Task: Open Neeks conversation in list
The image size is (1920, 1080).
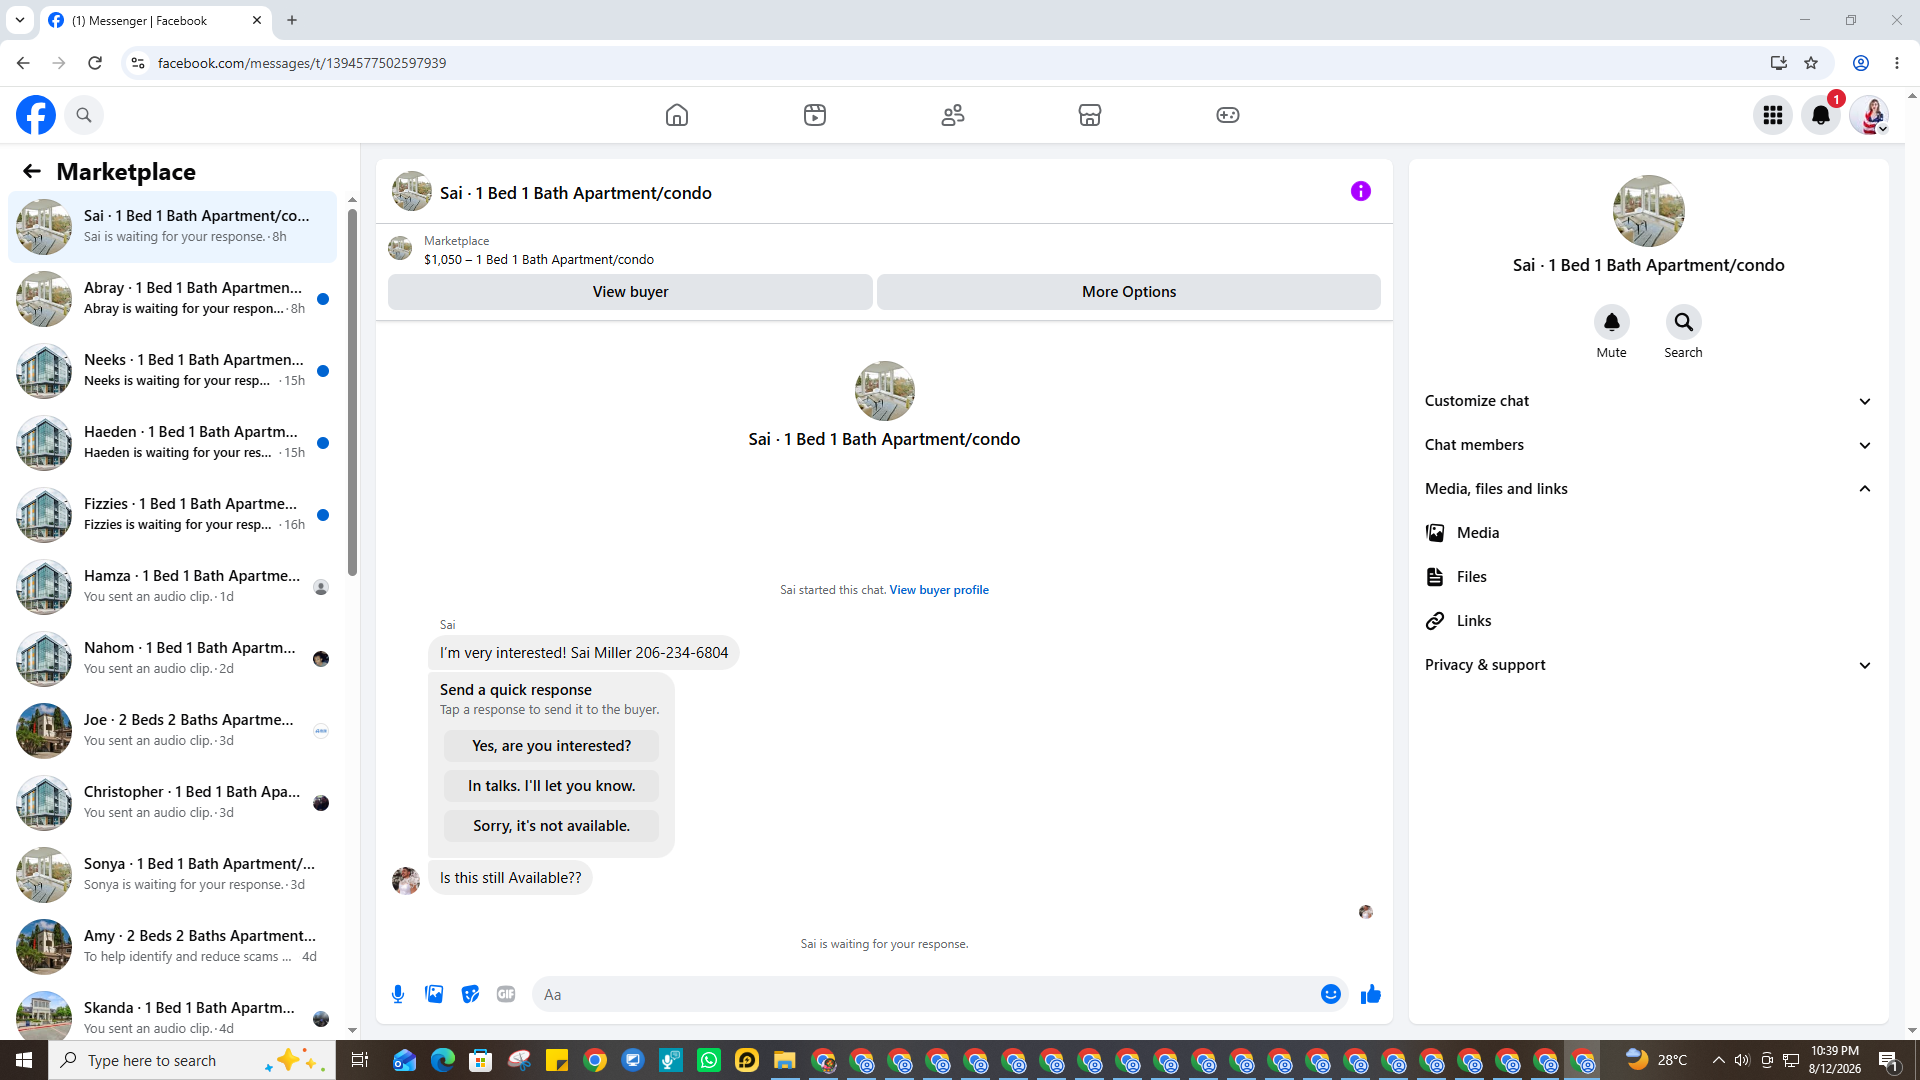Action: coord(172,371)
